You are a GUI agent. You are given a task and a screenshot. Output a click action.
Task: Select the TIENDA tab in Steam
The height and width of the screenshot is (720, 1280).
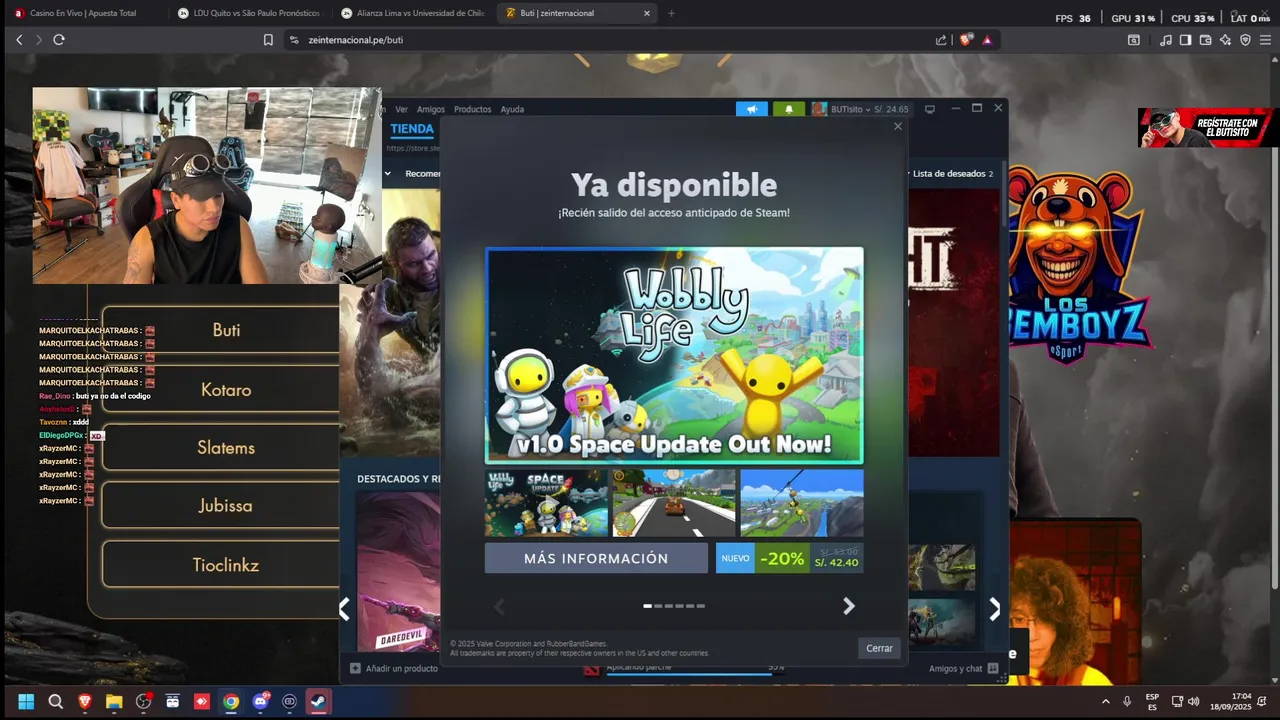pyautogui.click(x=412, y=129)
